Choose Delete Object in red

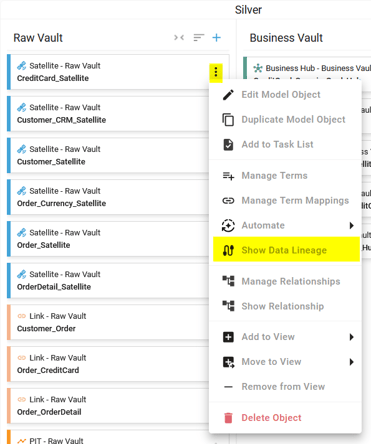[x=271, y=418]
